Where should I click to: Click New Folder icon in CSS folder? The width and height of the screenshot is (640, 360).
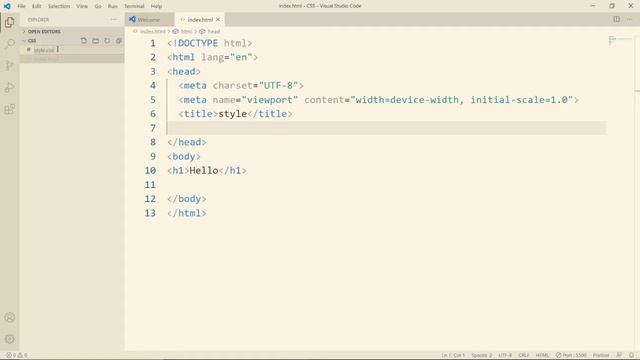96,40
